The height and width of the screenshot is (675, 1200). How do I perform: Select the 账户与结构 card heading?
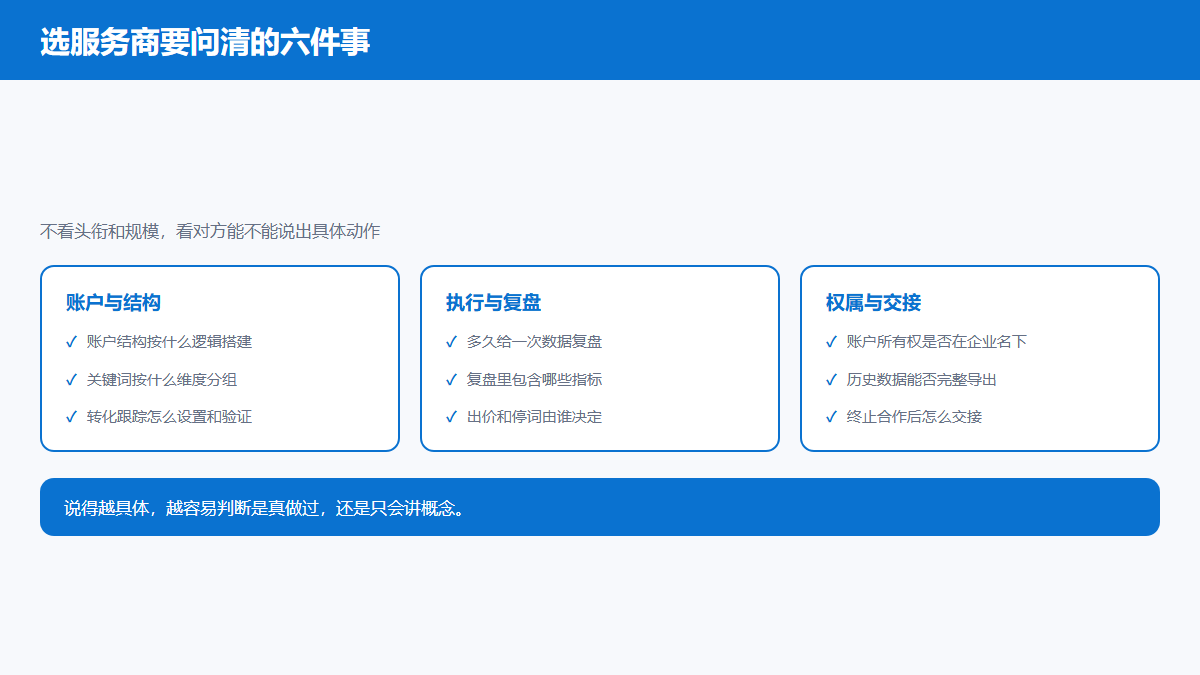coord(113,303)
